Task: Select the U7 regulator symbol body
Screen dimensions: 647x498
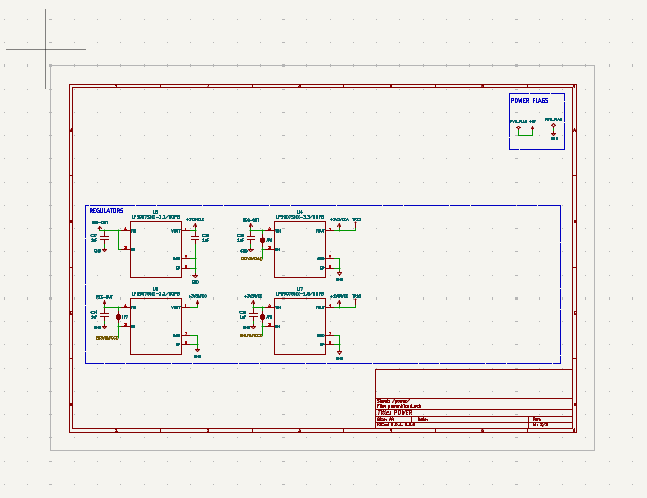Action: coord(299,326)
